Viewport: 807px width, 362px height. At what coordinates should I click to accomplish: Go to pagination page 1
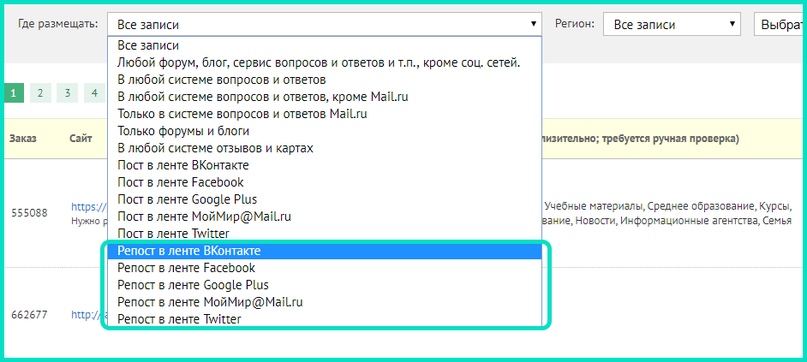tap(13, 93)
